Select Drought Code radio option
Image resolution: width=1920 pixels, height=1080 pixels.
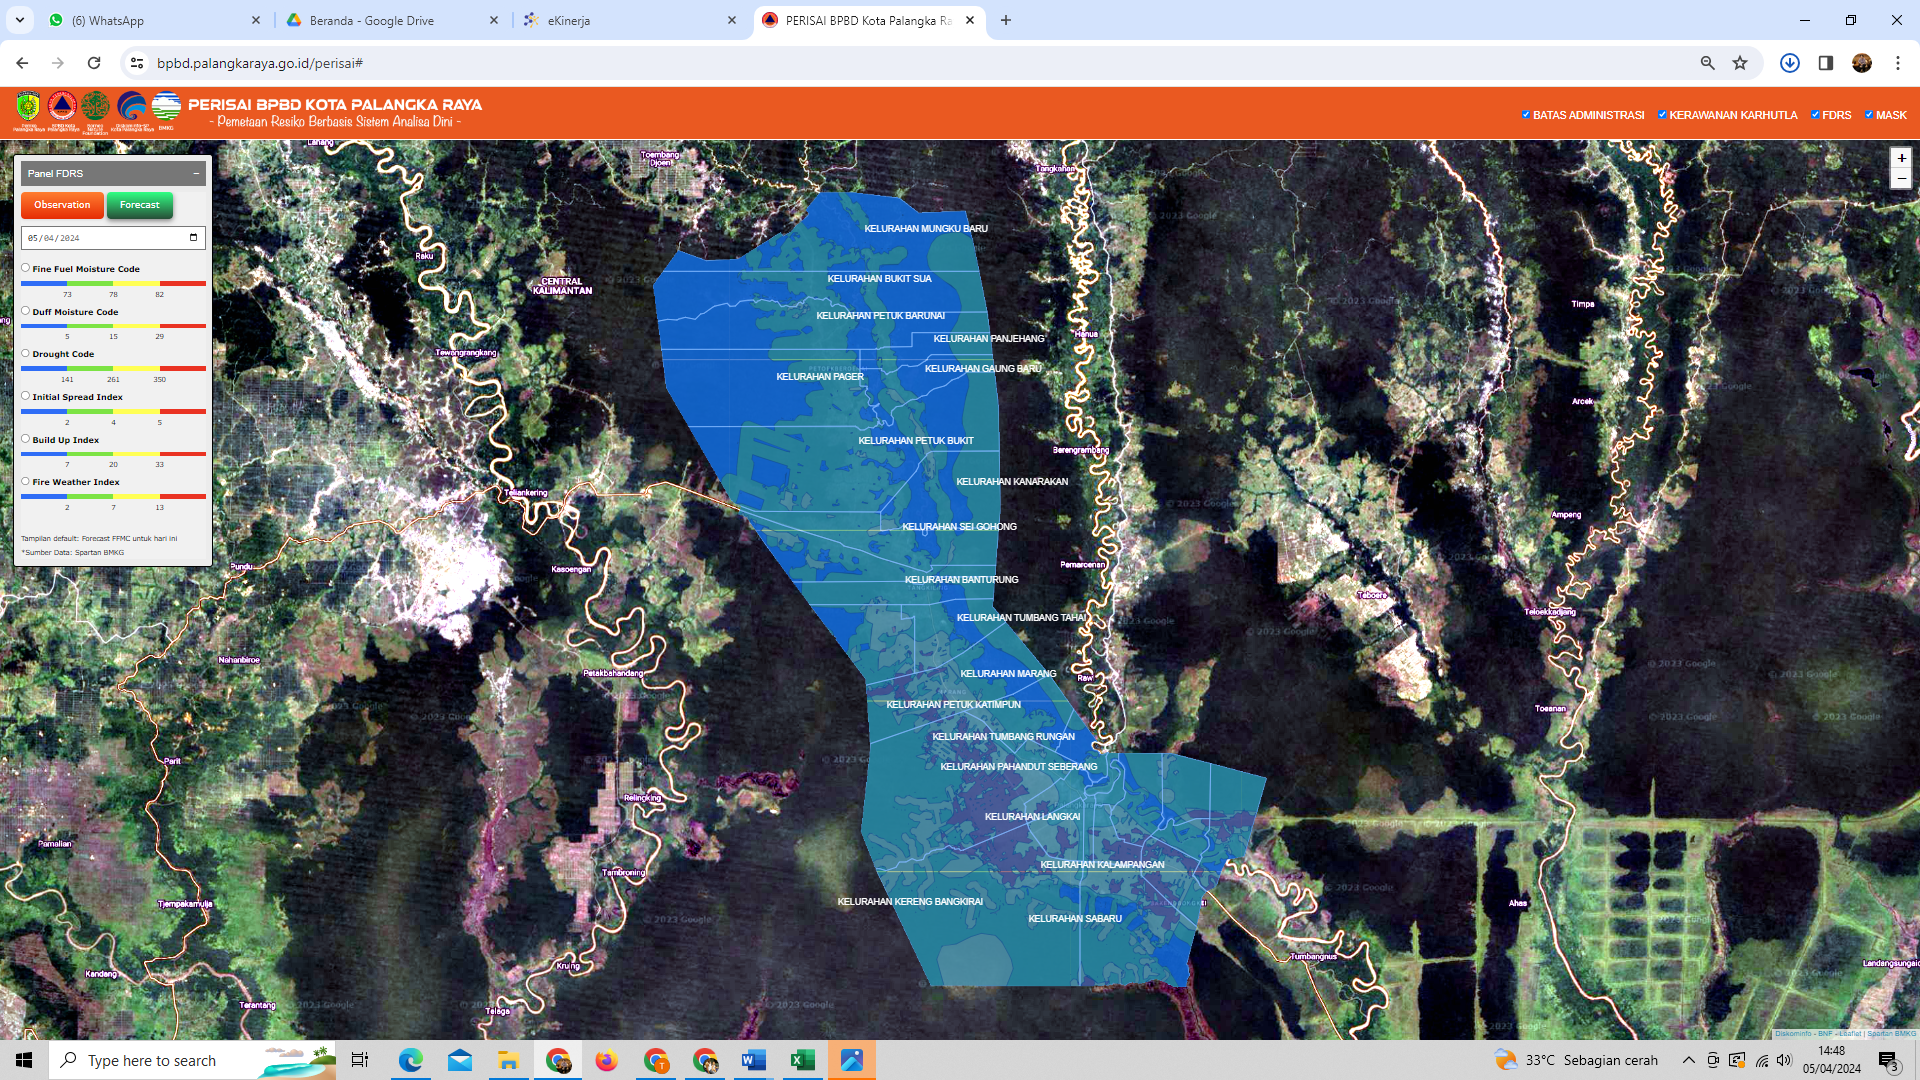tap(26, 353)
